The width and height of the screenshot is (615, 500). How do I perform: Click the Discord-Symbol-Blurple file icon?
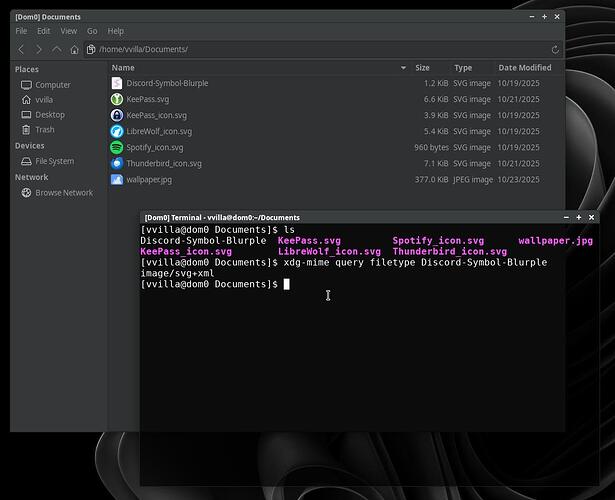tap(116, 83)
